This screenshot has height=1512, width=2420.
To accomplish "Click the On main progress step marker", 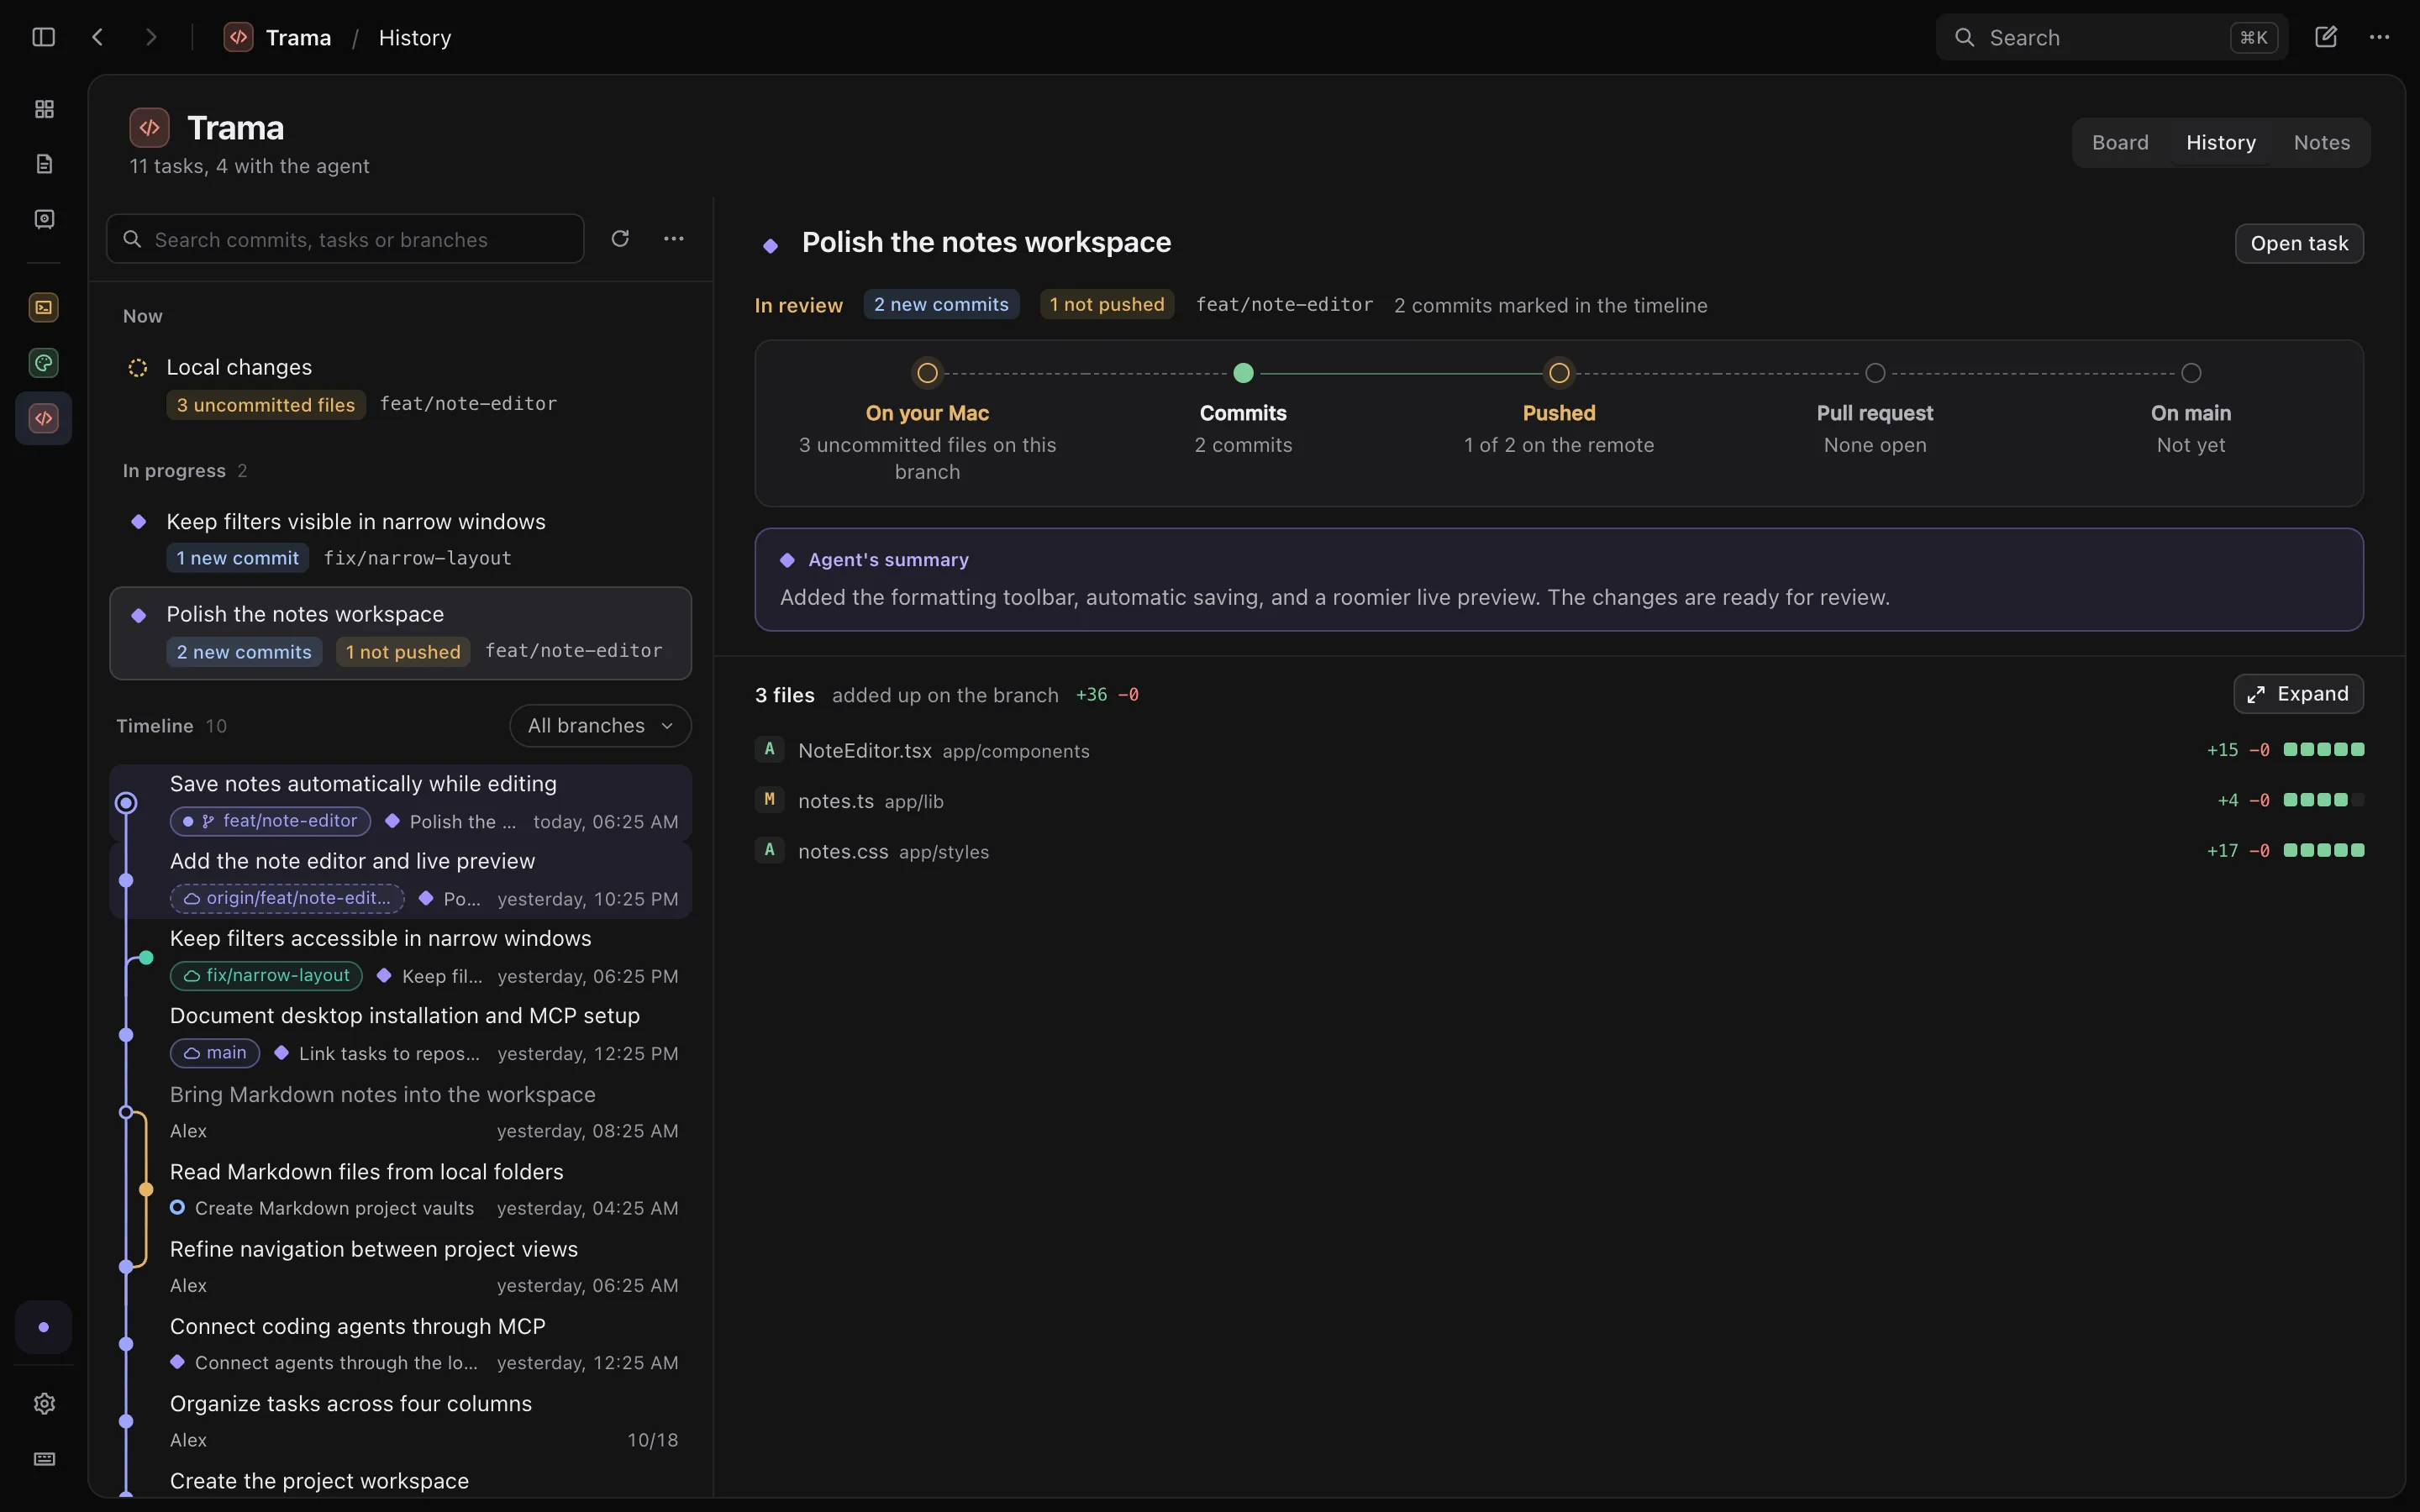I will click(x=2191, y=373).
